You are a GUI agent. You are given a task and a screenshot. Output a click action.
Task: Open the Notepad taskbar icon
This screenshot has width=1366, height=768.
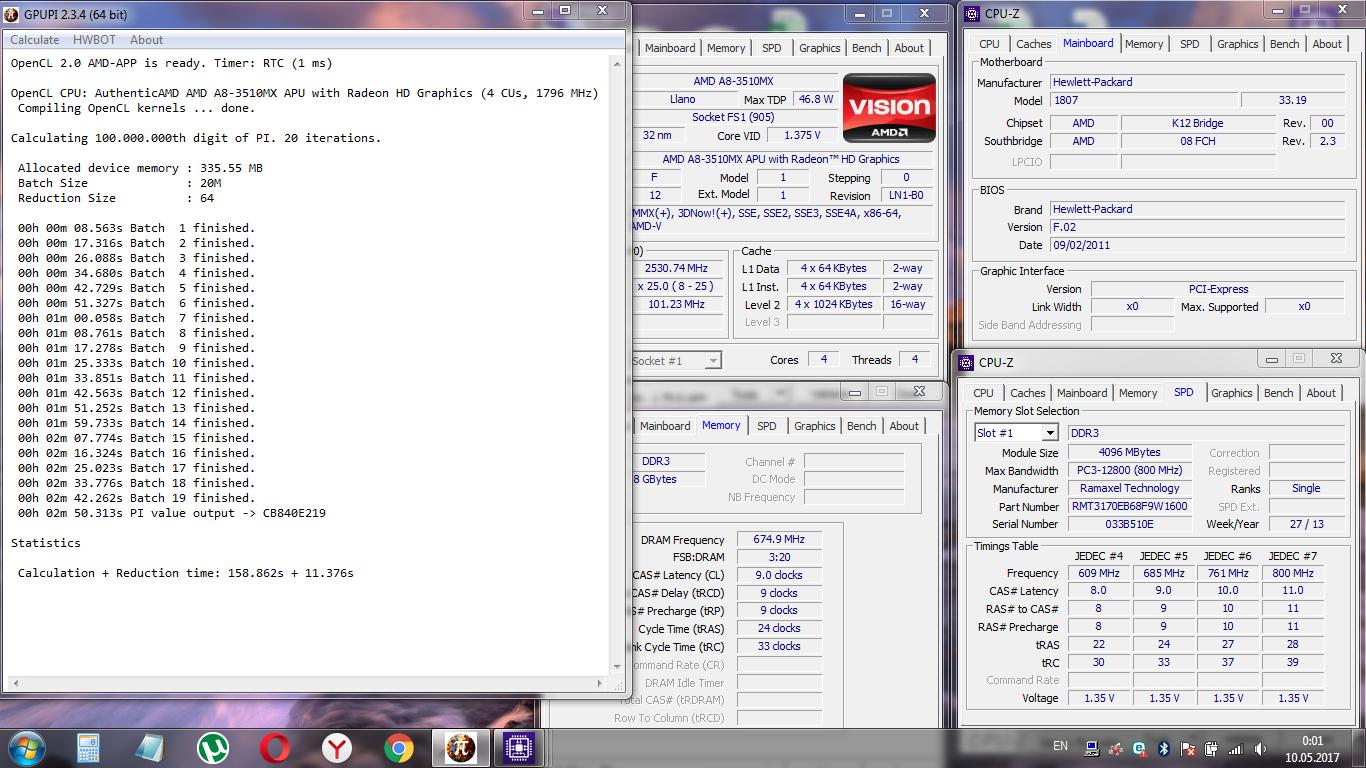click(x=150, y=747)
